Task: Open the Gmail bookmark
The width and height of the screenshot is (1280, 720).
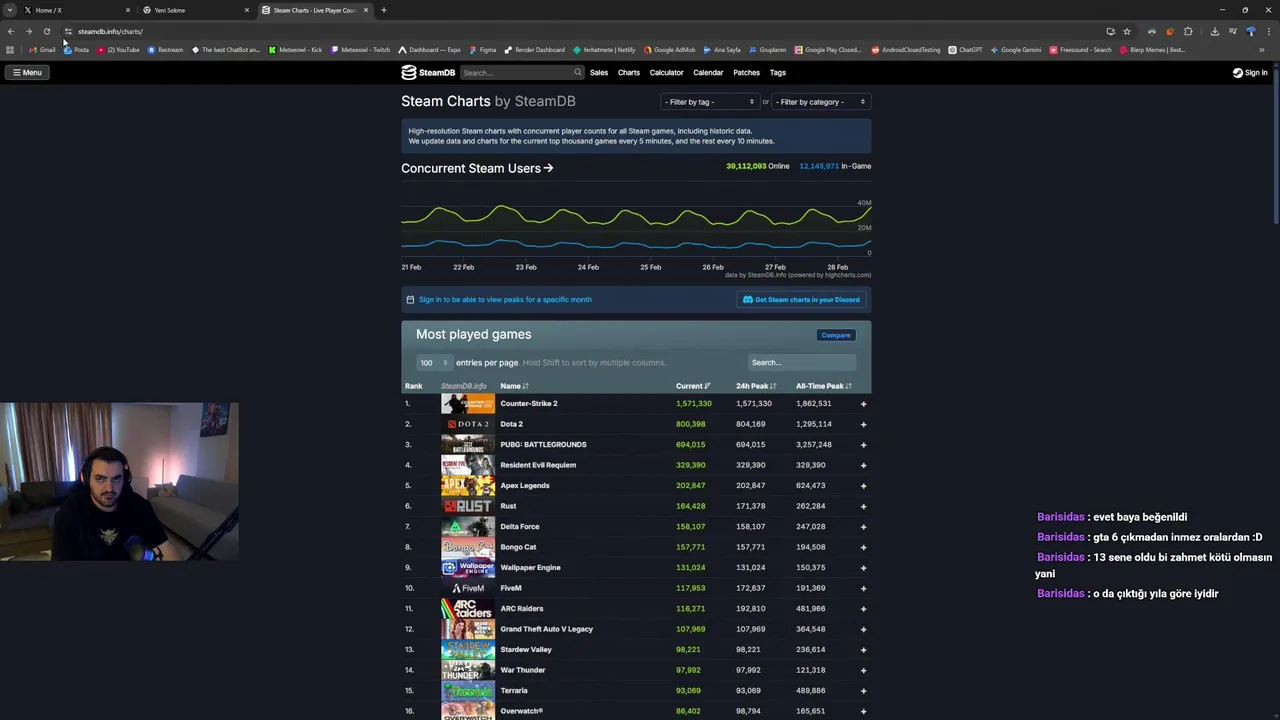Action: point(42,50)
